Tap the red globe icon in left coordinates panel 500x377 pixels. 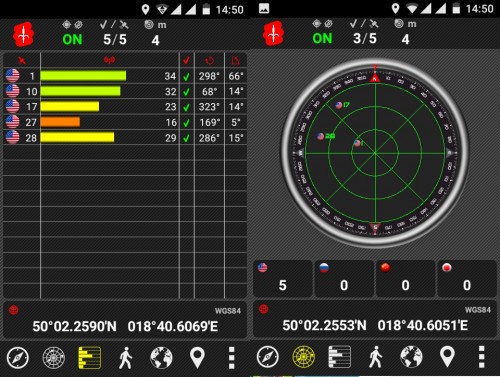click(14, 310)
